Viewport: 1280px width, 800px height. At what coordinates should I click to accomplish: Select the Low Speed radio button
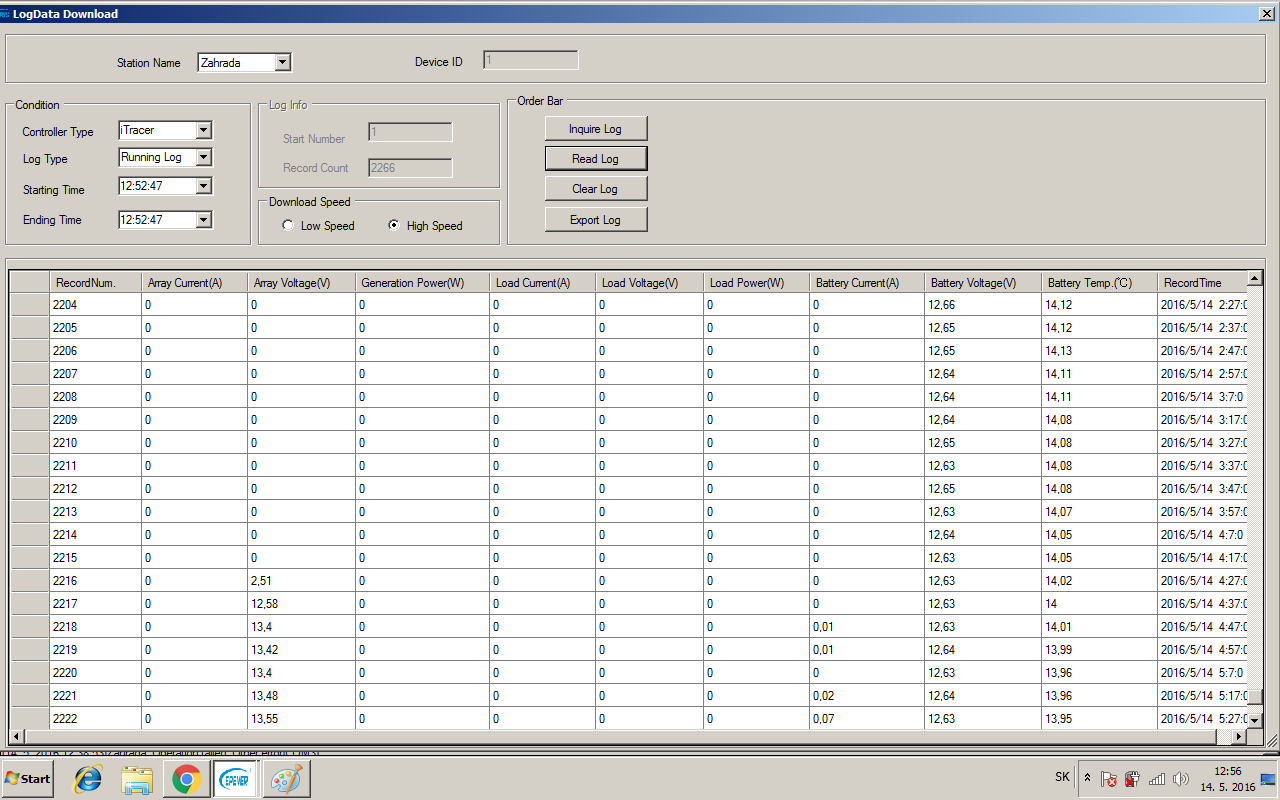click(x=288, y=226)
